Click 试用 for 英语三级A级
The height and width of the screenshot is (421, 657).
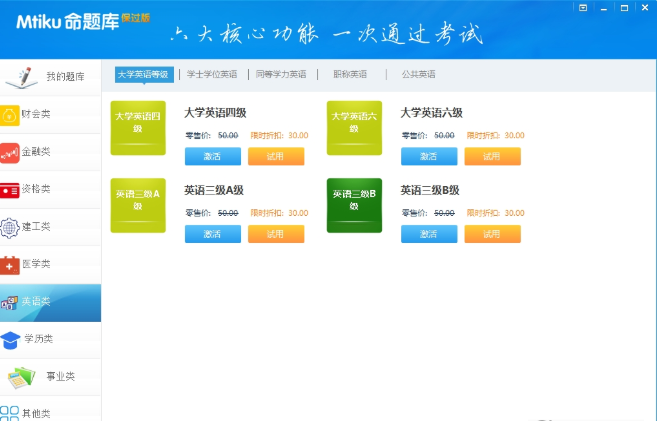(276, 234)
